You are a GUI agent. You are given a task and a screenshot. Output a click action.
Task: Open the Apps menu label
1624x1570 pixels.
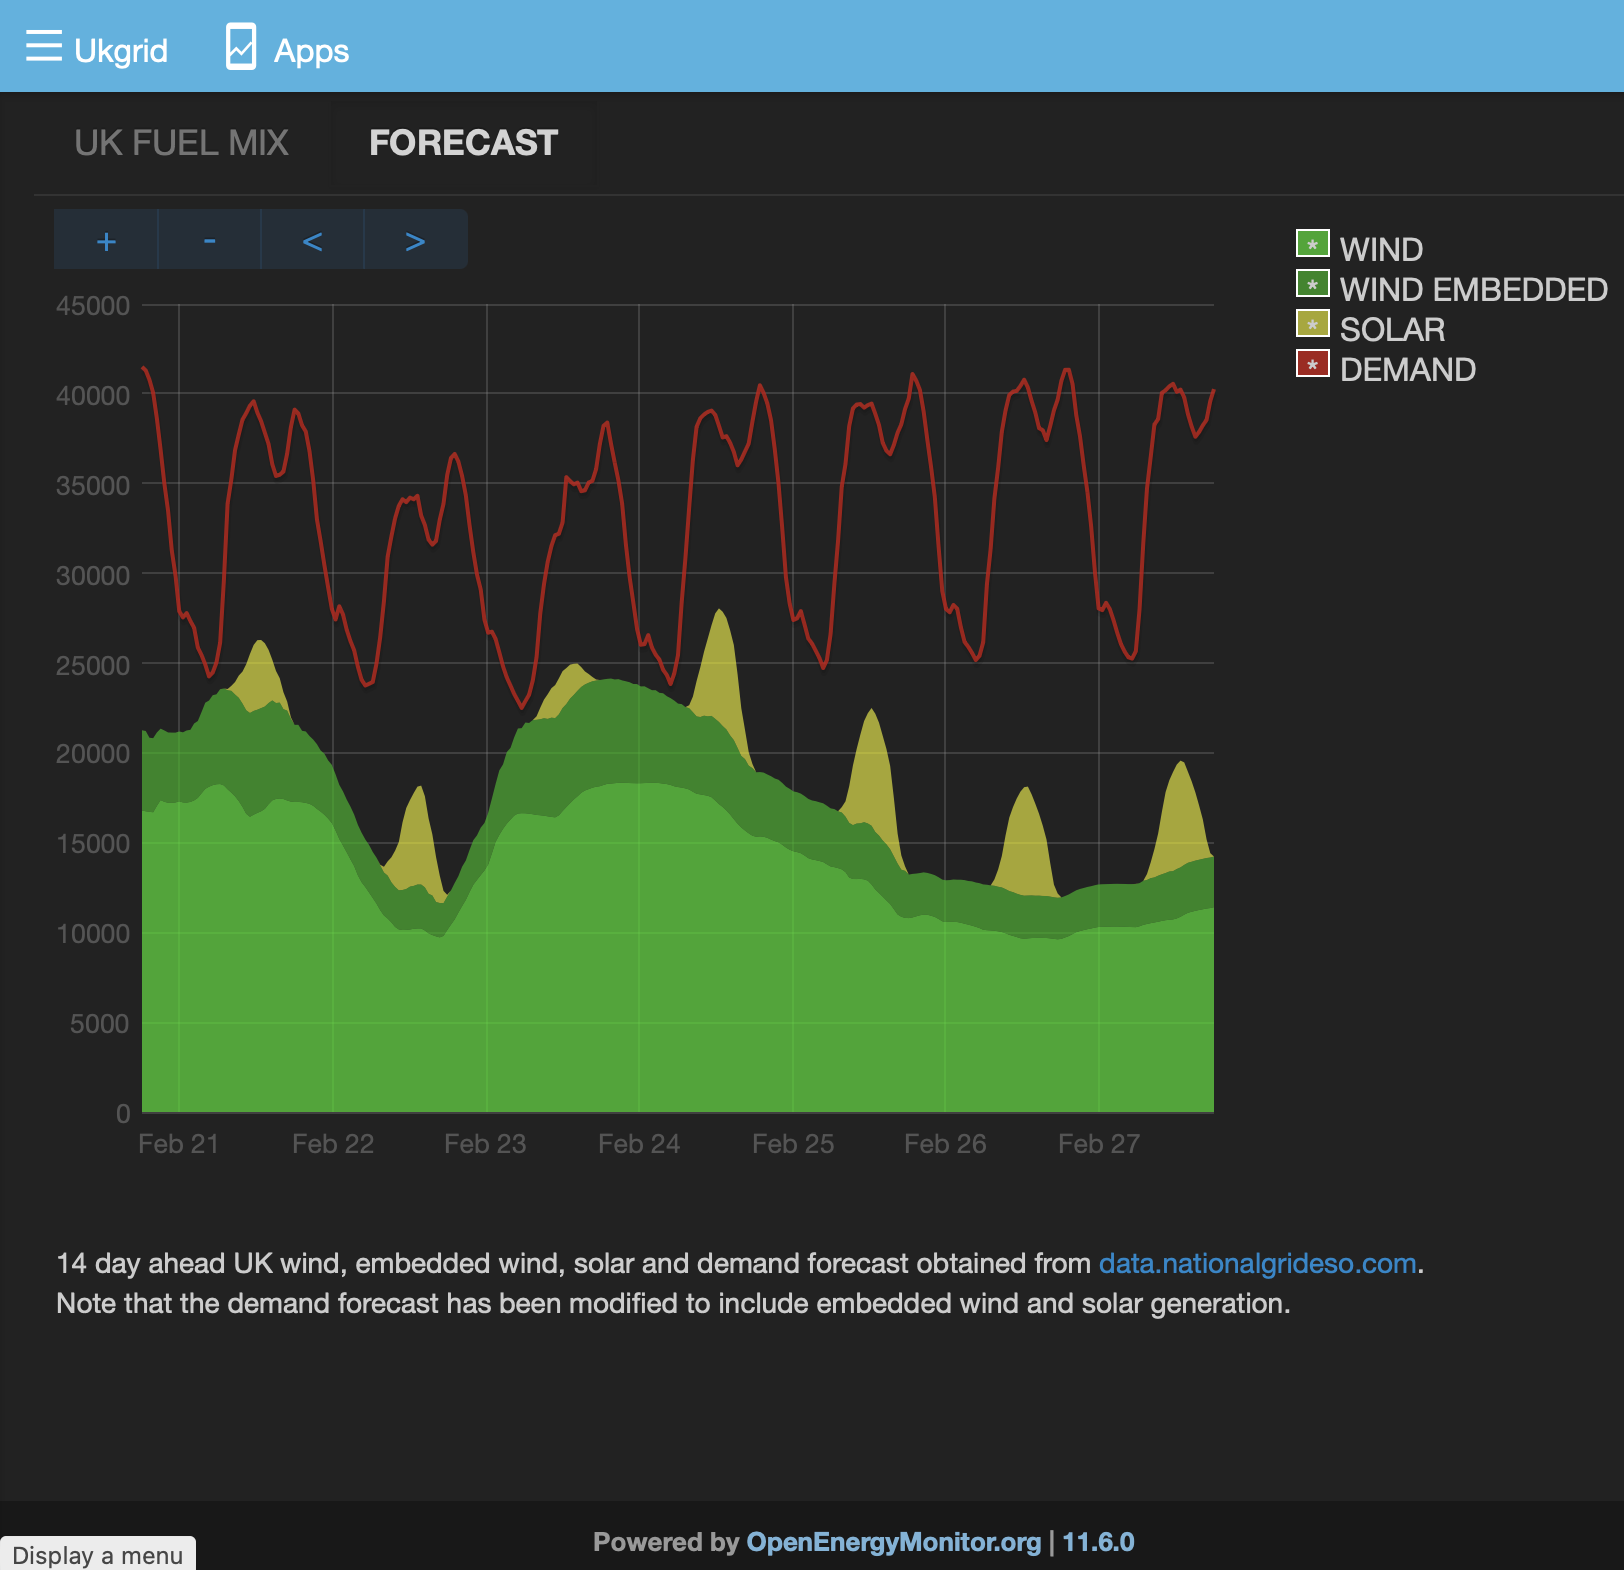[x=311, y=50]
